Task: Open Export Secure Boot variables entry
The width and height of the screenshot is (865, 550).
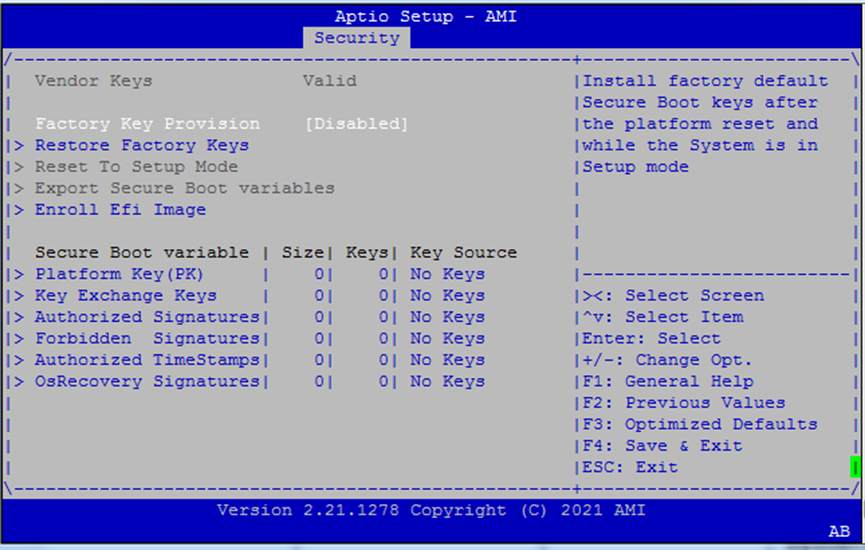Action: (185, 188)
